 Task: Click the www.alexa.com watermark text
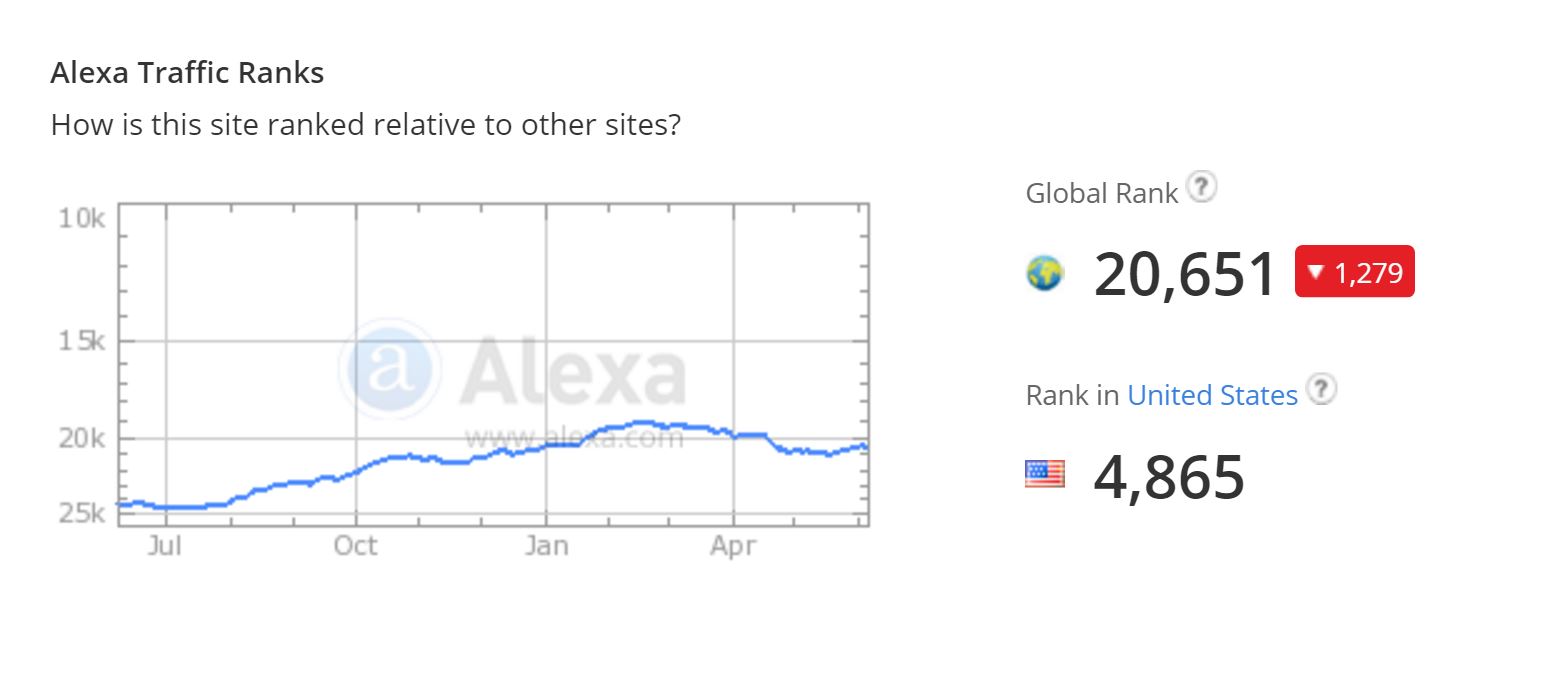573,437
